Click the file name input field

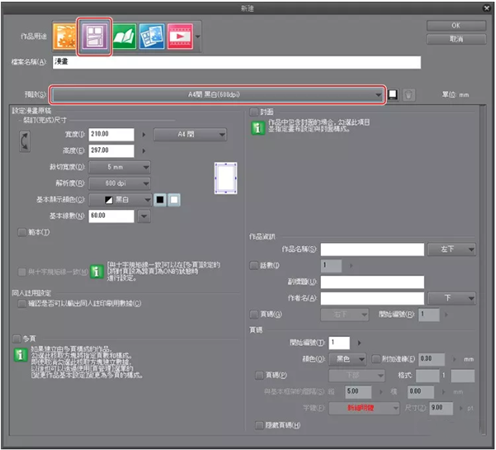coord(237,62)
